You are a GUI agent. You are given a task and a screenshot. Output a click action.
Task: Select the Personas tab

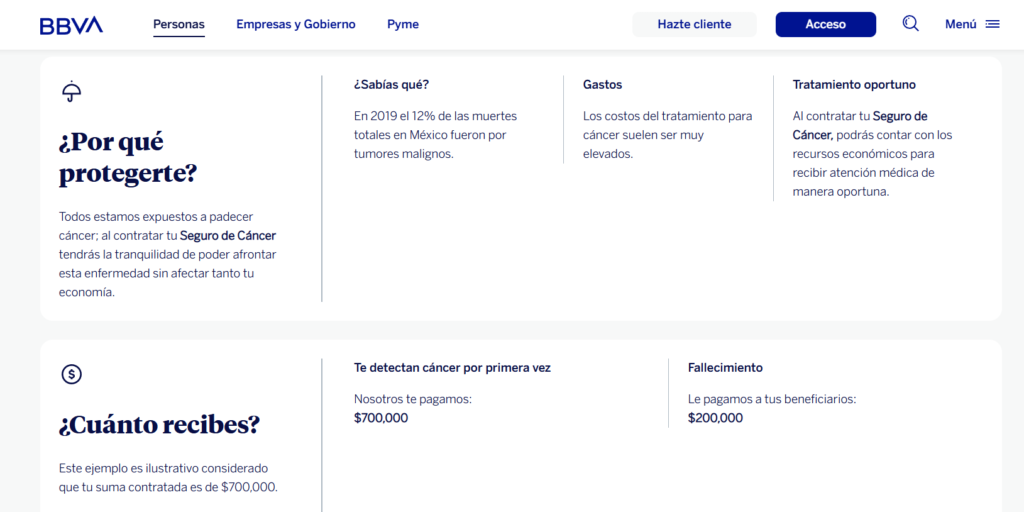click(x=179, y=24)
